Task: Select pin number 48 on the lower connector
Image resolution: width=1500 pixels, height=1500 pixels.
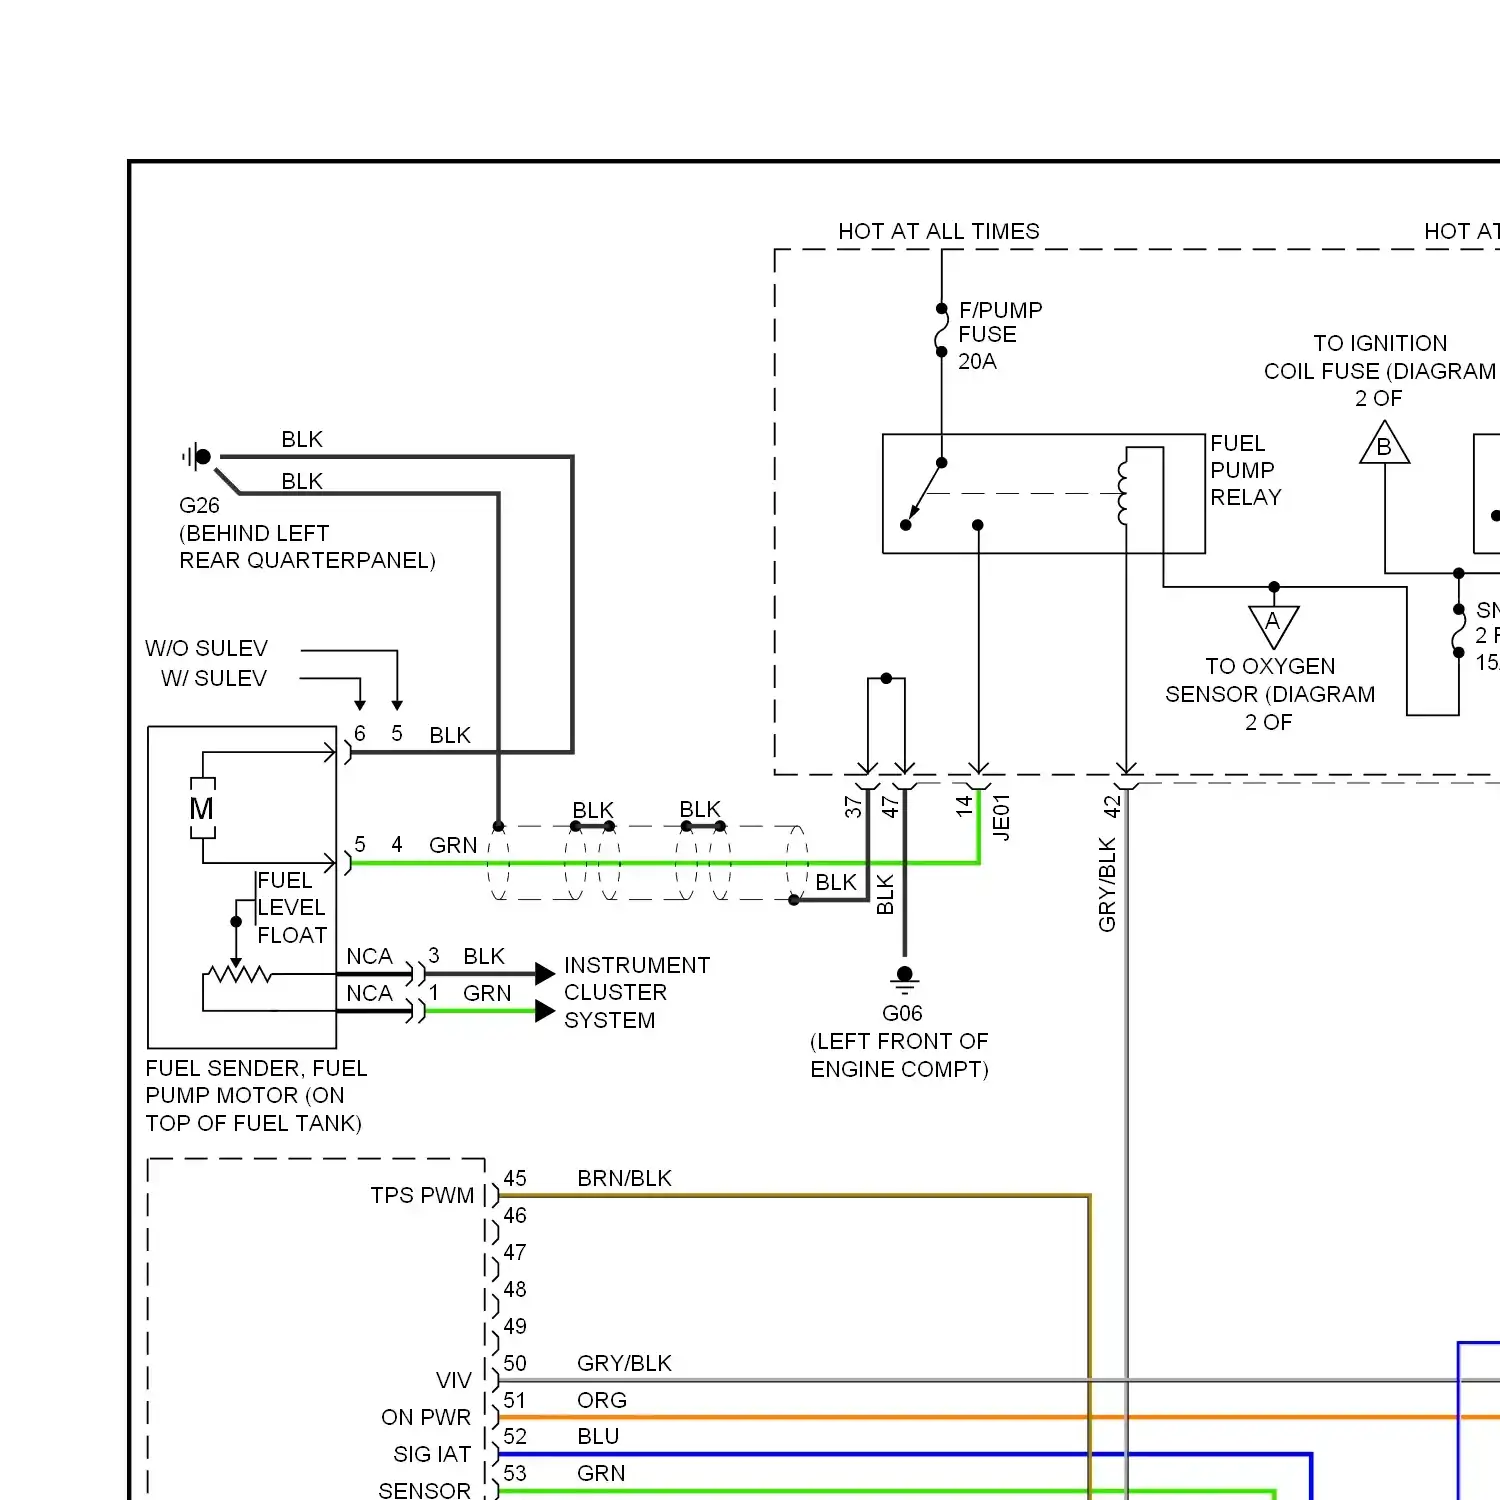Action: [x=515, y=1289]
